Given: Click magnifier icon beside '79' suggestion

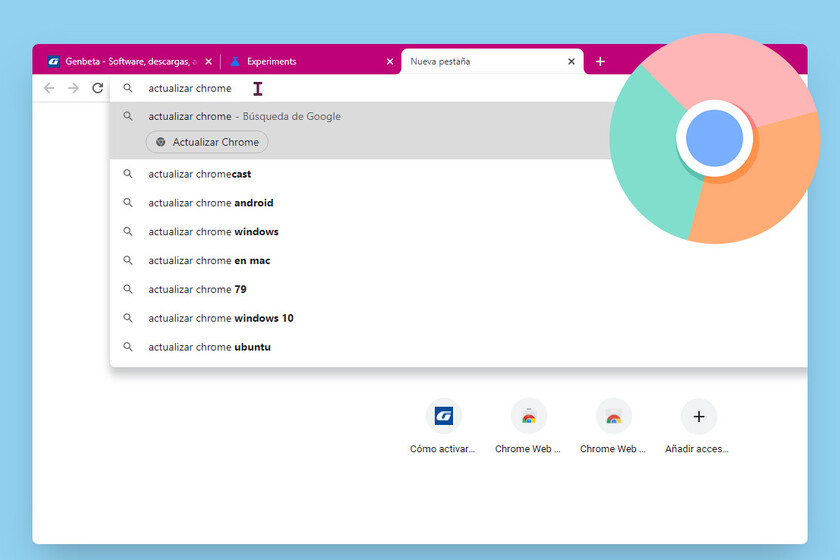Looking at the screenshot, I should tap(128, 289).
